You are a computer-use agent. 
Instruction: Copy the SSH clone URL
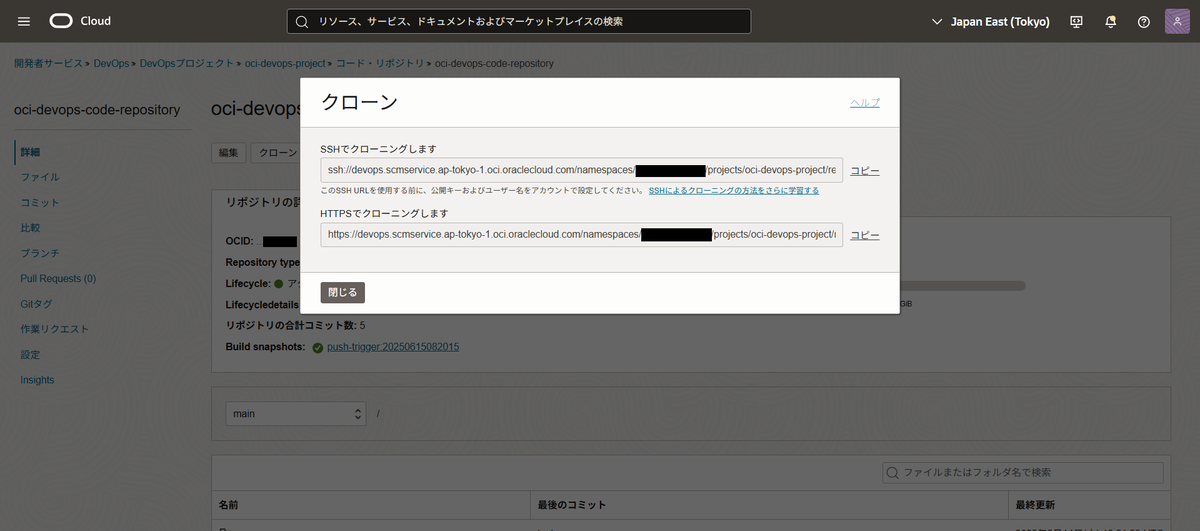865,171
